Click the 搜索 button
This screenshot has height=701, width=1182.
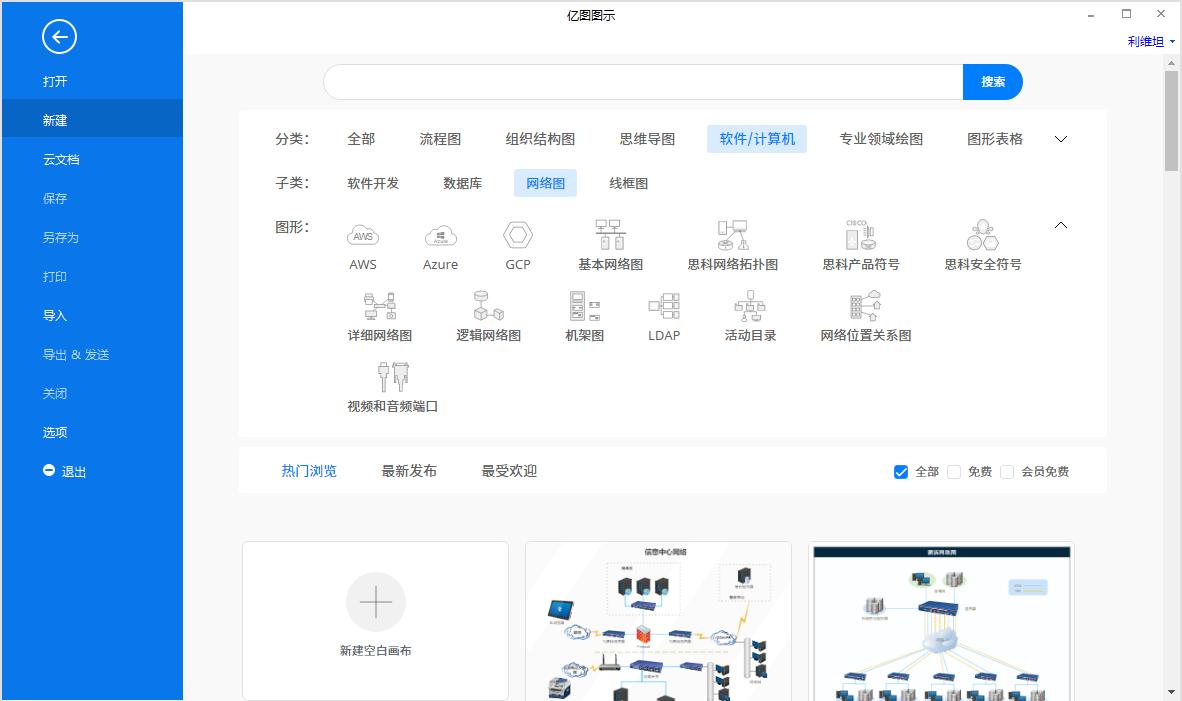993,81
